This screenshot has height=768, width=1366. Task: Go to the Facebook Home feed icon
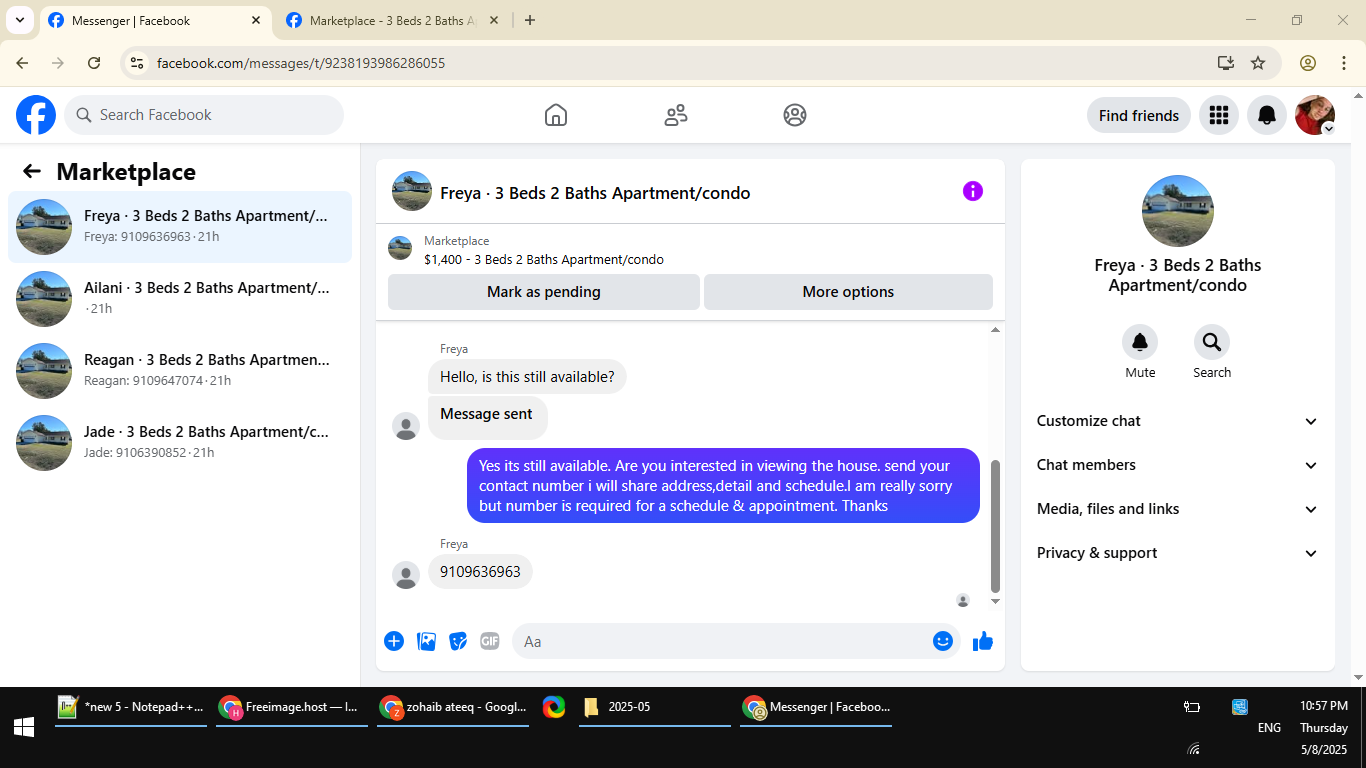click(x=556, y=115)
